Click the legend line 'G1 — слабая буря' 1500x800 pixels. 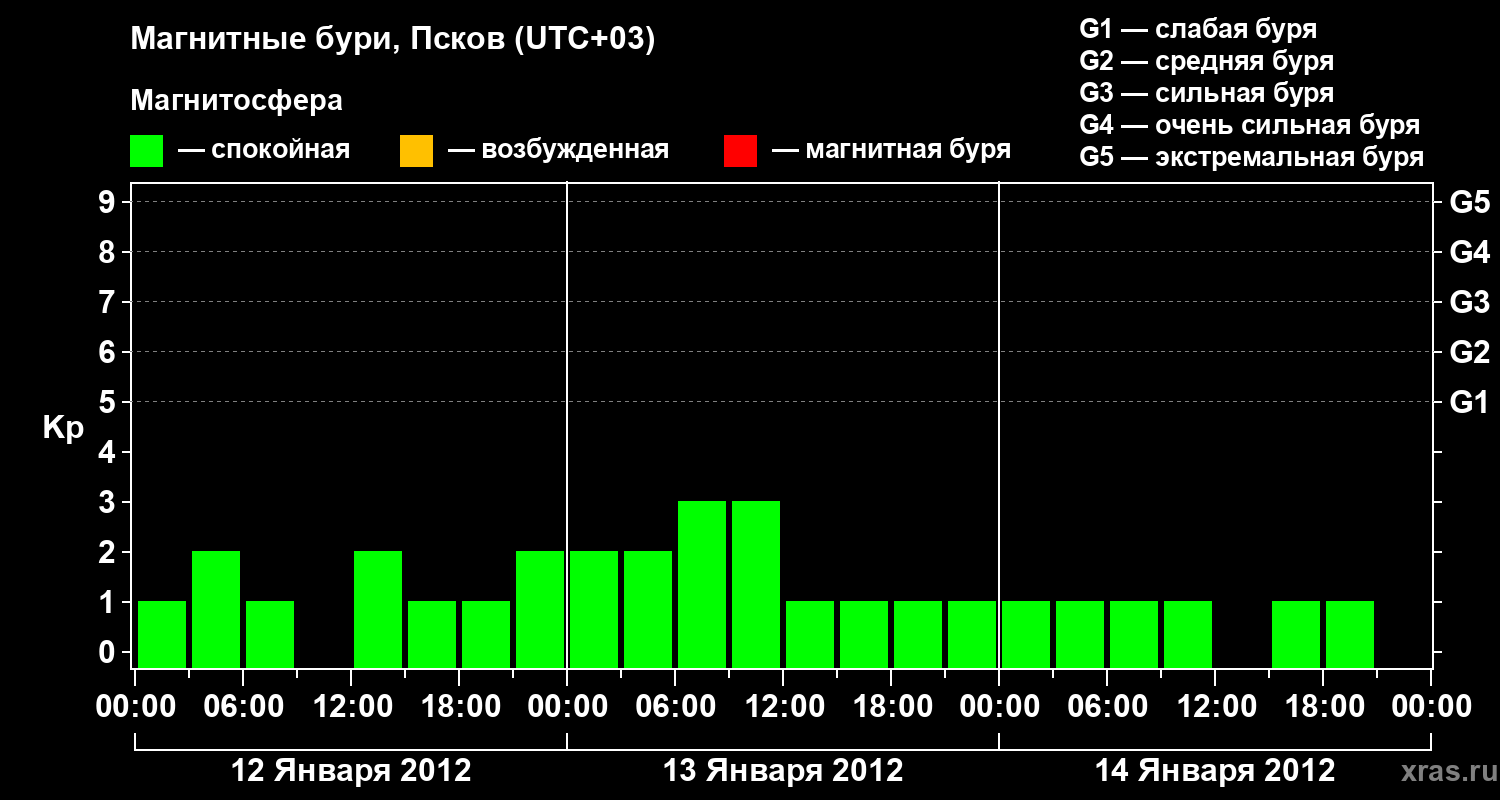(x=1198, y=28)
